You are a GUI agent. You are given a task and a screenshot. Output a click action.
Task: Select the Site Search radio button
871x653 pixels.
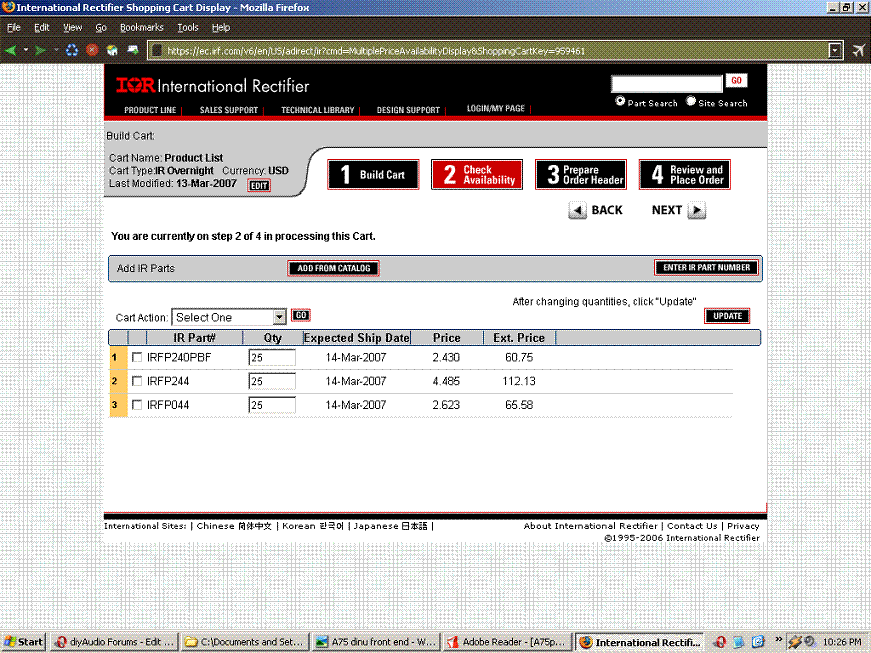click(x=690, y=101)
